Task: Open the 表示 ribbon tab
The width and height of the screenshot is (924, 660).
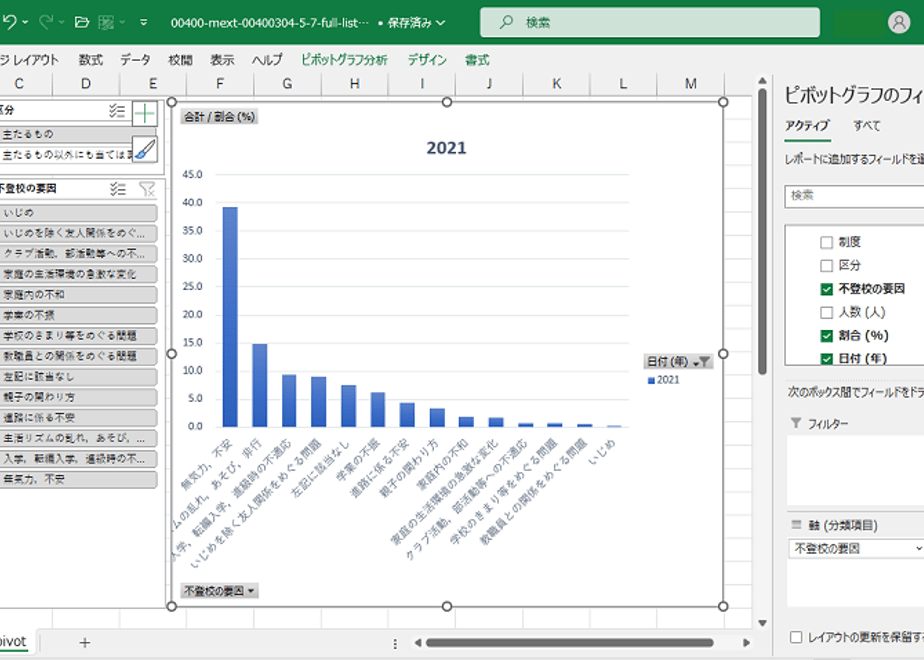Action: click(x=222, y=60)
